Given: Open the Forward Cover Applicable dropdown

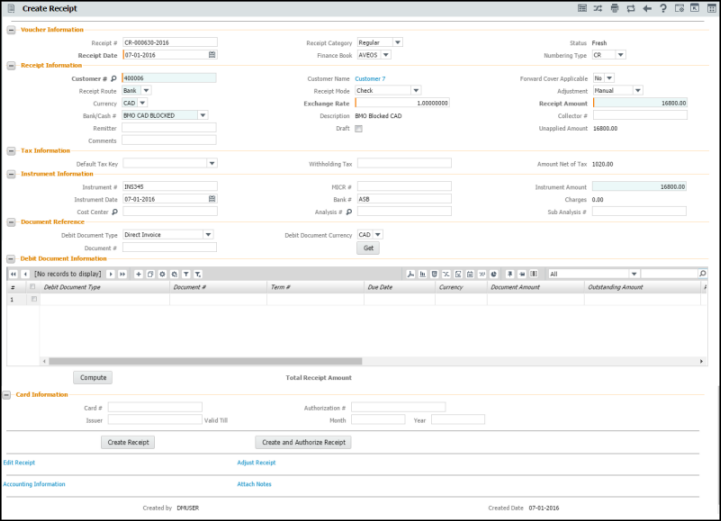Looking at the screenshot, I should click(x=609, y=78).
